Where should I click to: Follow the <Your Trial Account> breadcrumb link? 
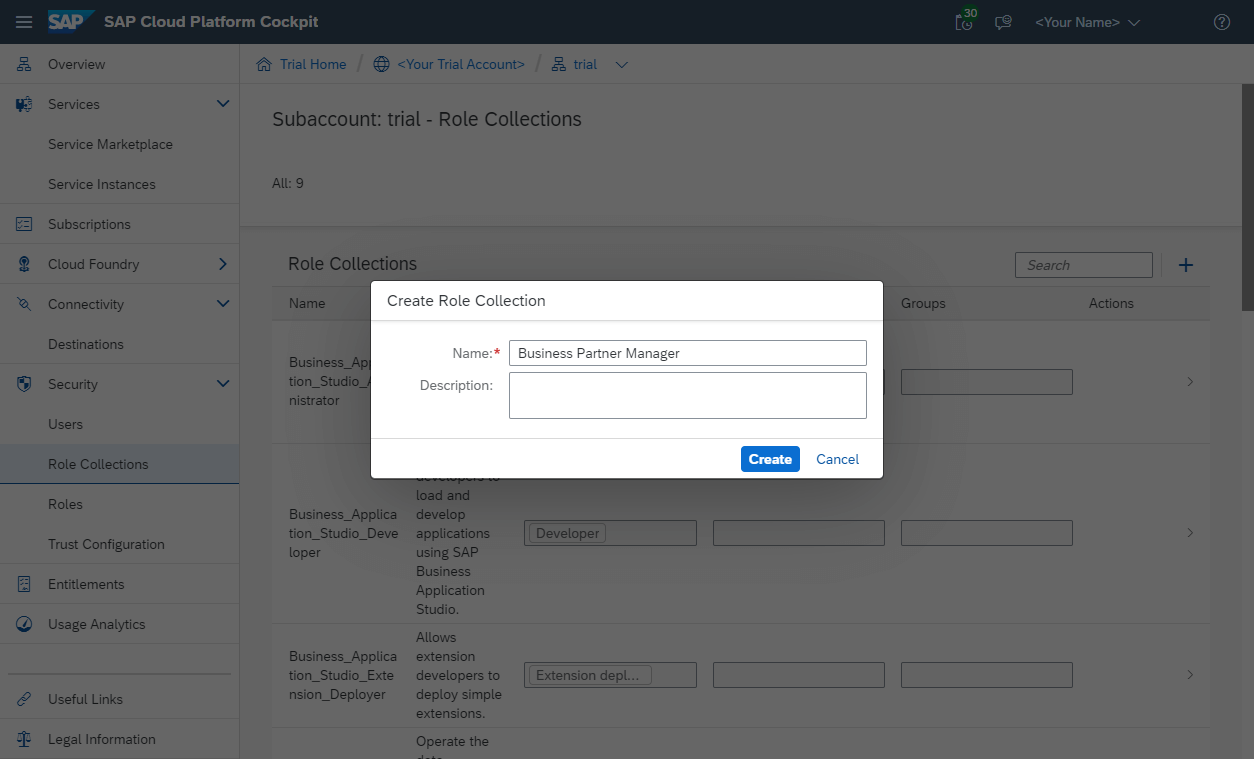[x=461, y=64]
